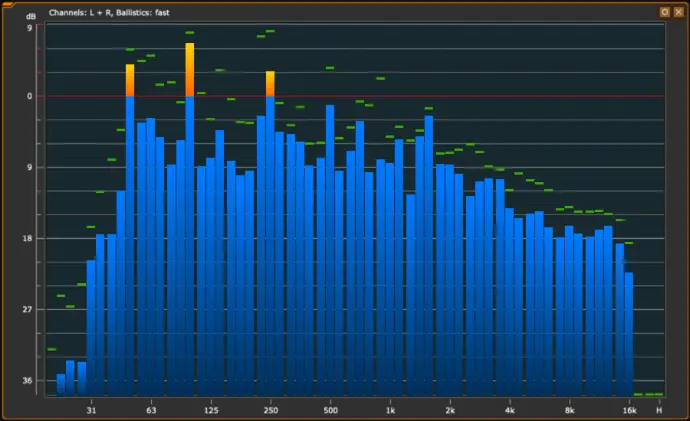Screen dimensions: 690x421
Task: Select the orange-tipped bar at 250 Hz
Action: pos(270,84)
